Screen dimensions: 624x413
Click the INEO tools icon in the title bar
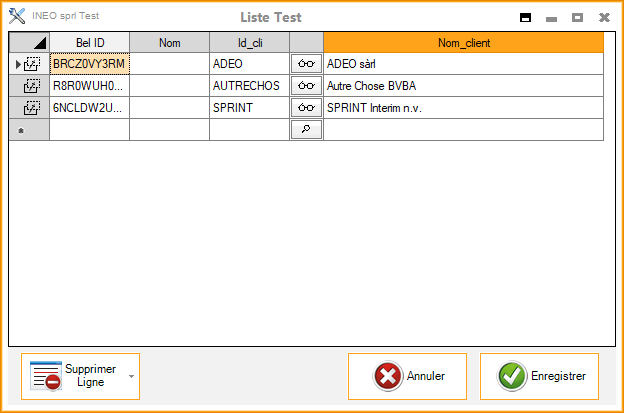point(16,17)
